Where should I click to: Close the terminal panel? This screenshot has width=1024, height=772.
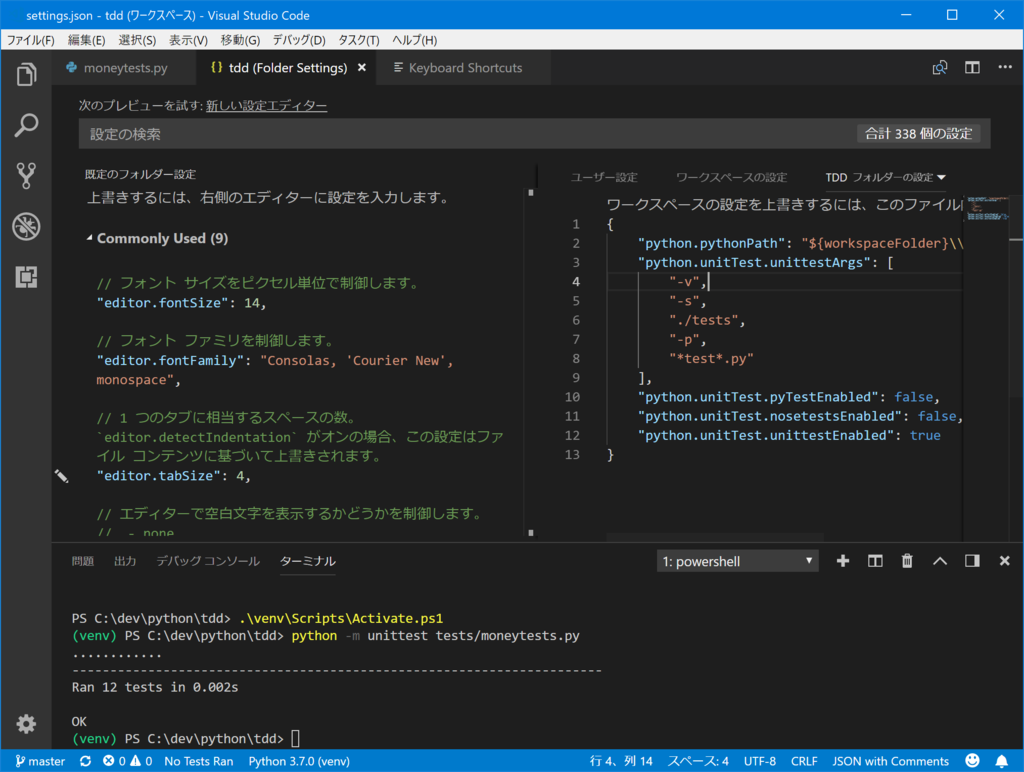pos(1004,561)
